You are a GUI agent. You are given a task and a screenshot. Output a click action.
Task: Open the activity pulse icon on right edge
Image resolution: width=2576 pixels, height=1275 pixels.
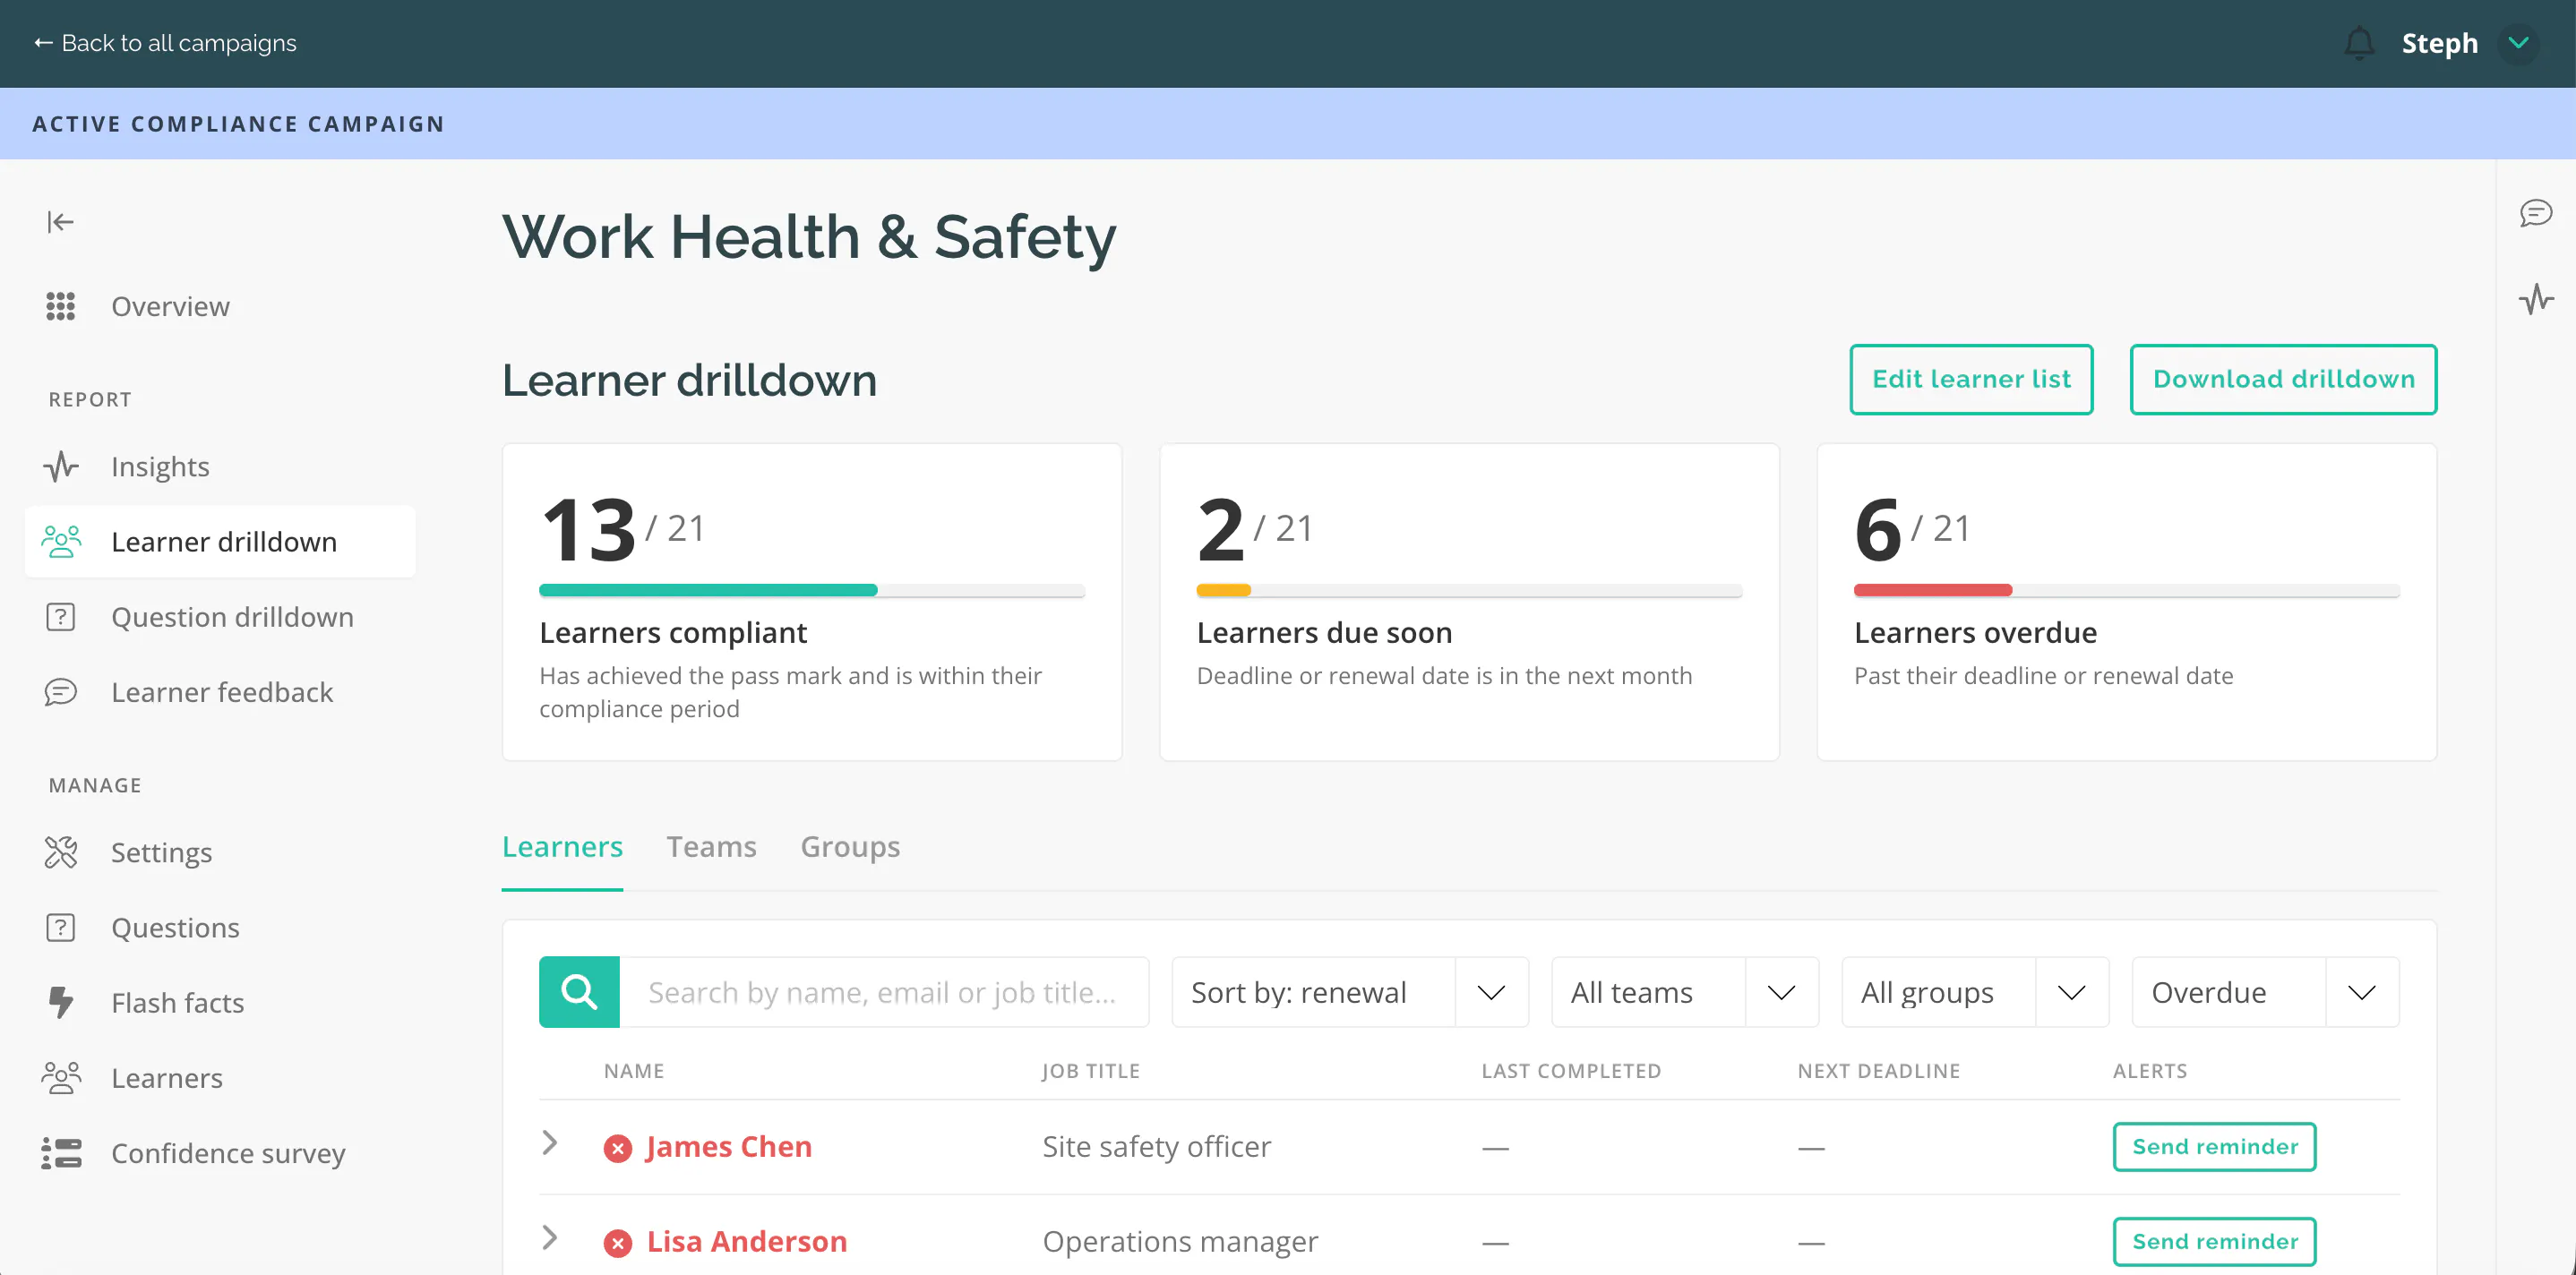[2535, 299]
